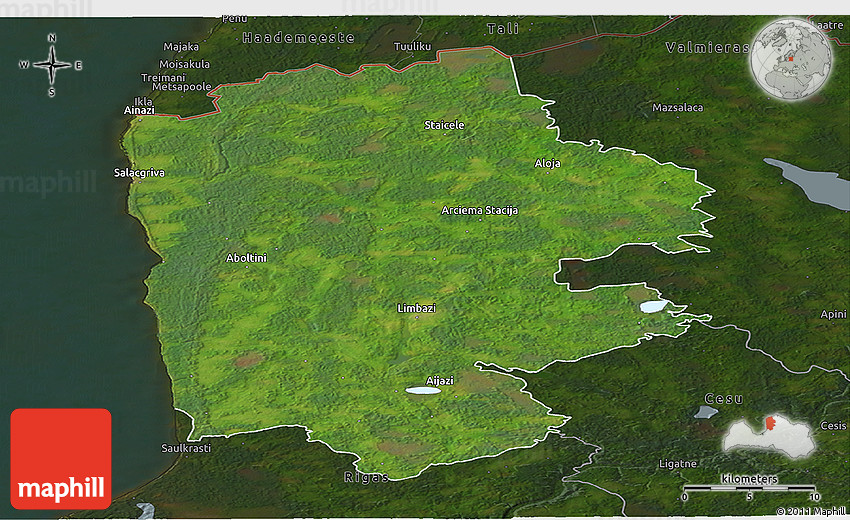Click the Maphill copyright text

click(809, 511)
